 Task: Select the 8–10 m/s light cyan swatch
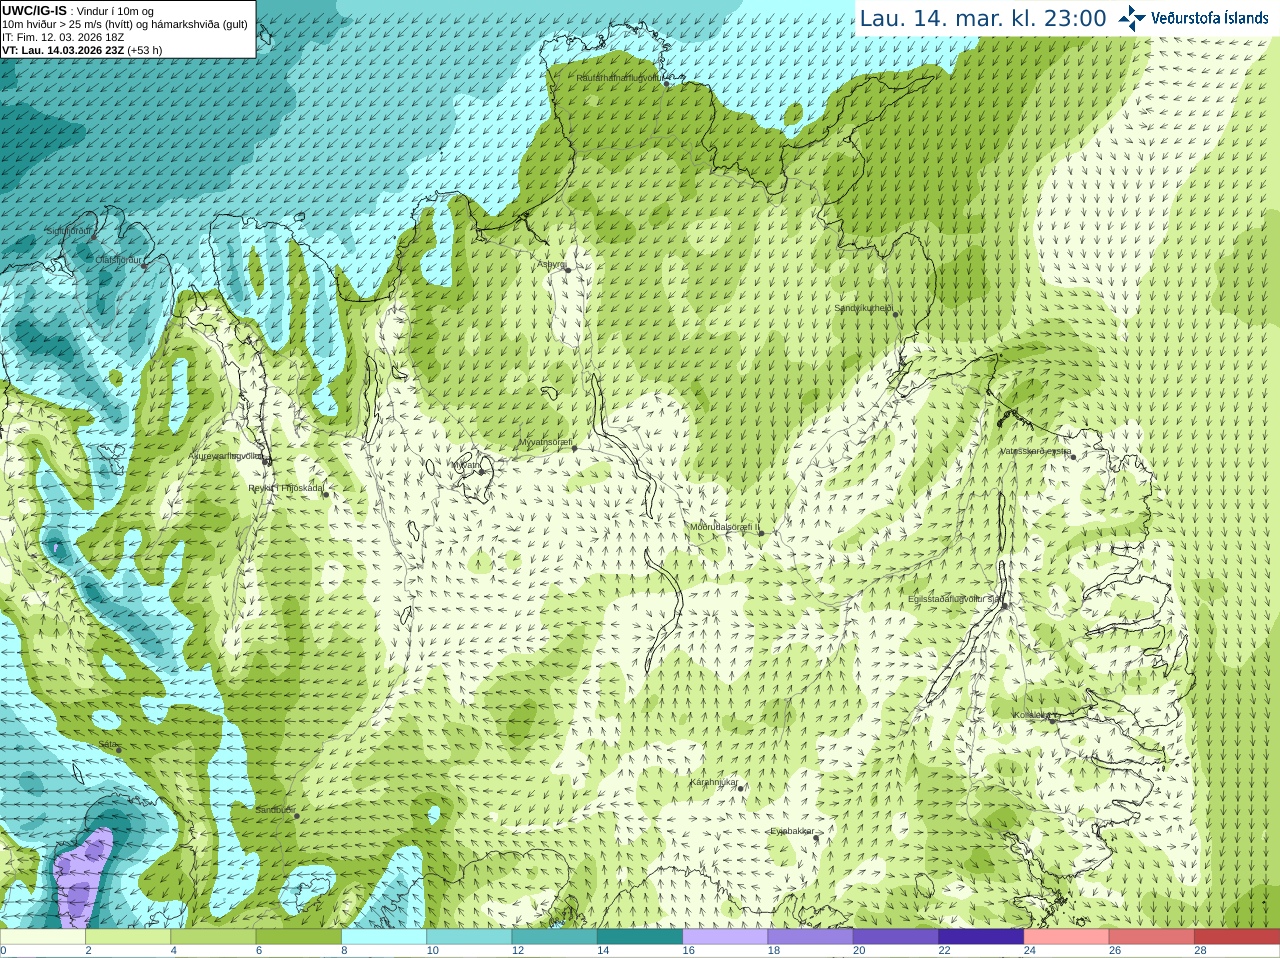pyautogui.click(x=384, y=937)
